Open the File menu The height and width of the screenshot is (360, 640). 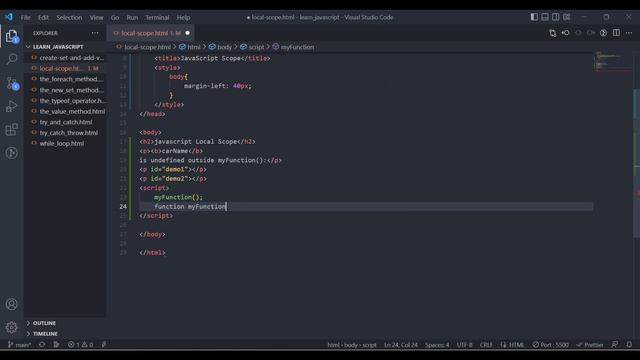pos(25,18)
